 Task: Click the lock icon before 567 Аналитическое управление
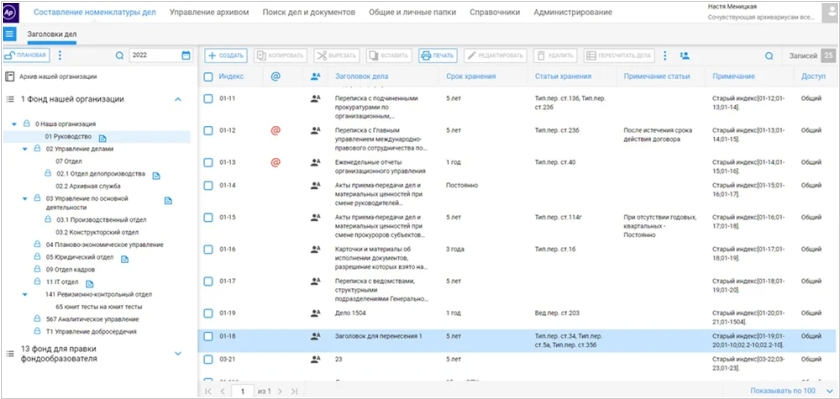[x=37, y=319]
